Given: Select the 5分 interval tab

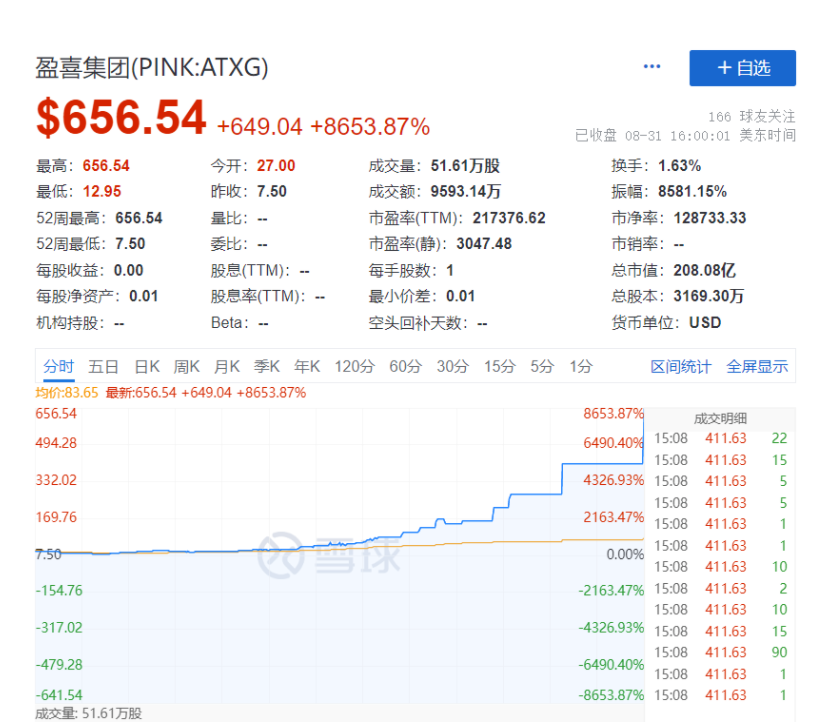Looking at the screenshot, I should 542,366.
